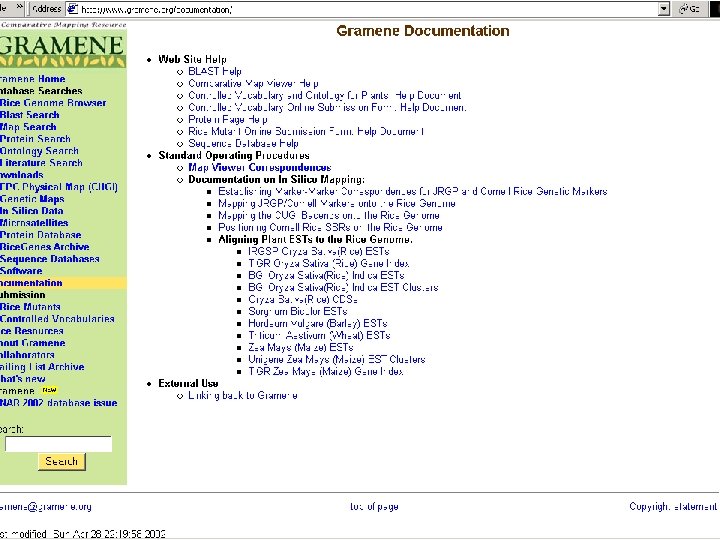Screen dimensions: 720x540
Task: Open In Silico Data sidebar link
Action: coord(32,211)
